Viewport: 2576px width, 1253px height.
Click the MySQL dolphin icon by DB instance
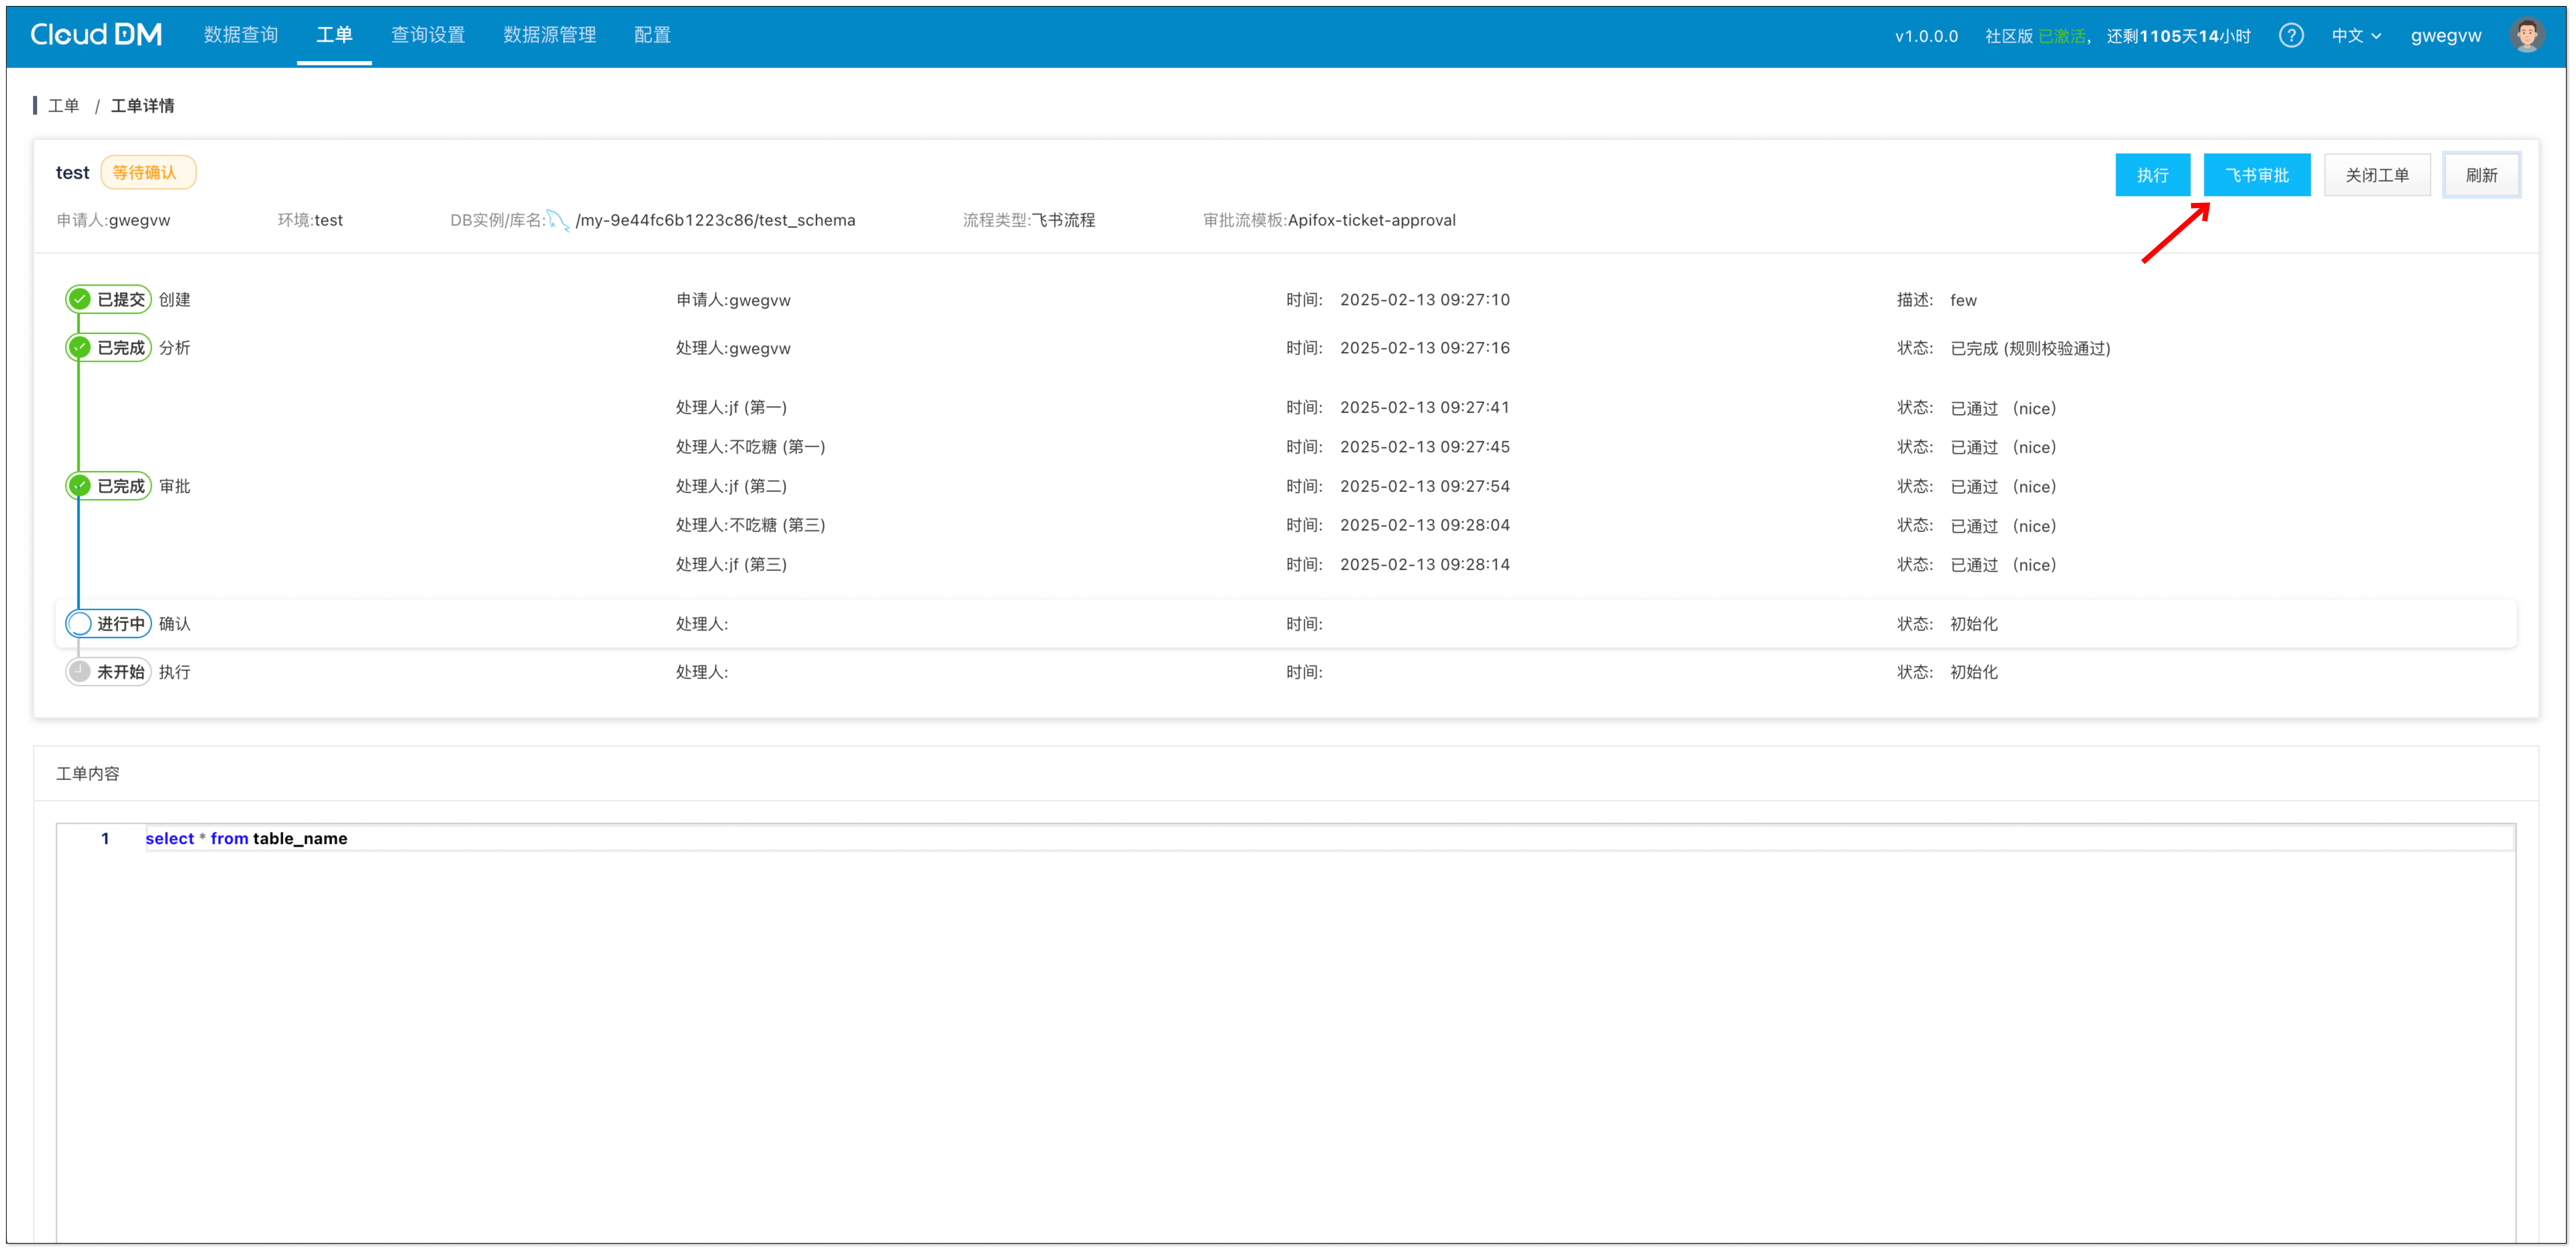coord(558,220)
